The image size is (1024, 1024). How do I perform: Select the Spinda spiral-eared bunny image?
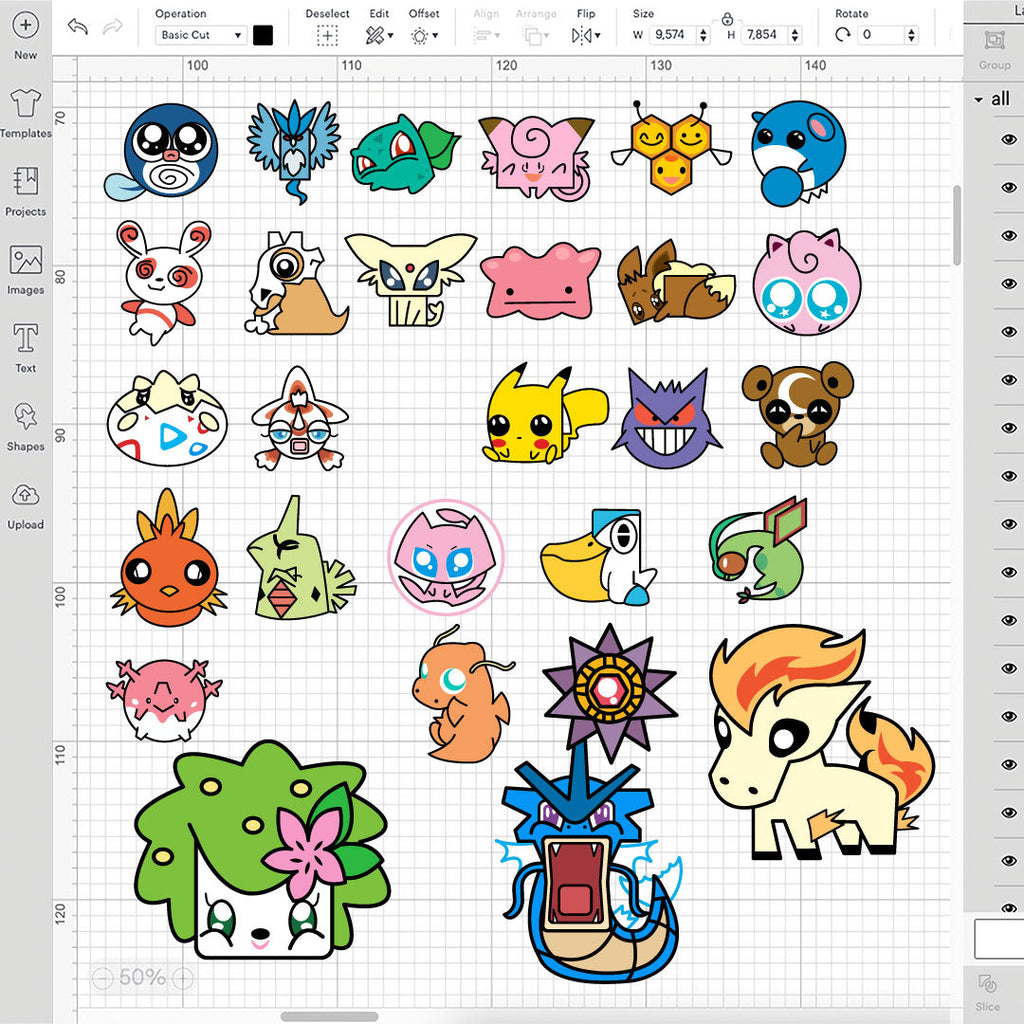(x=163, y=283)
